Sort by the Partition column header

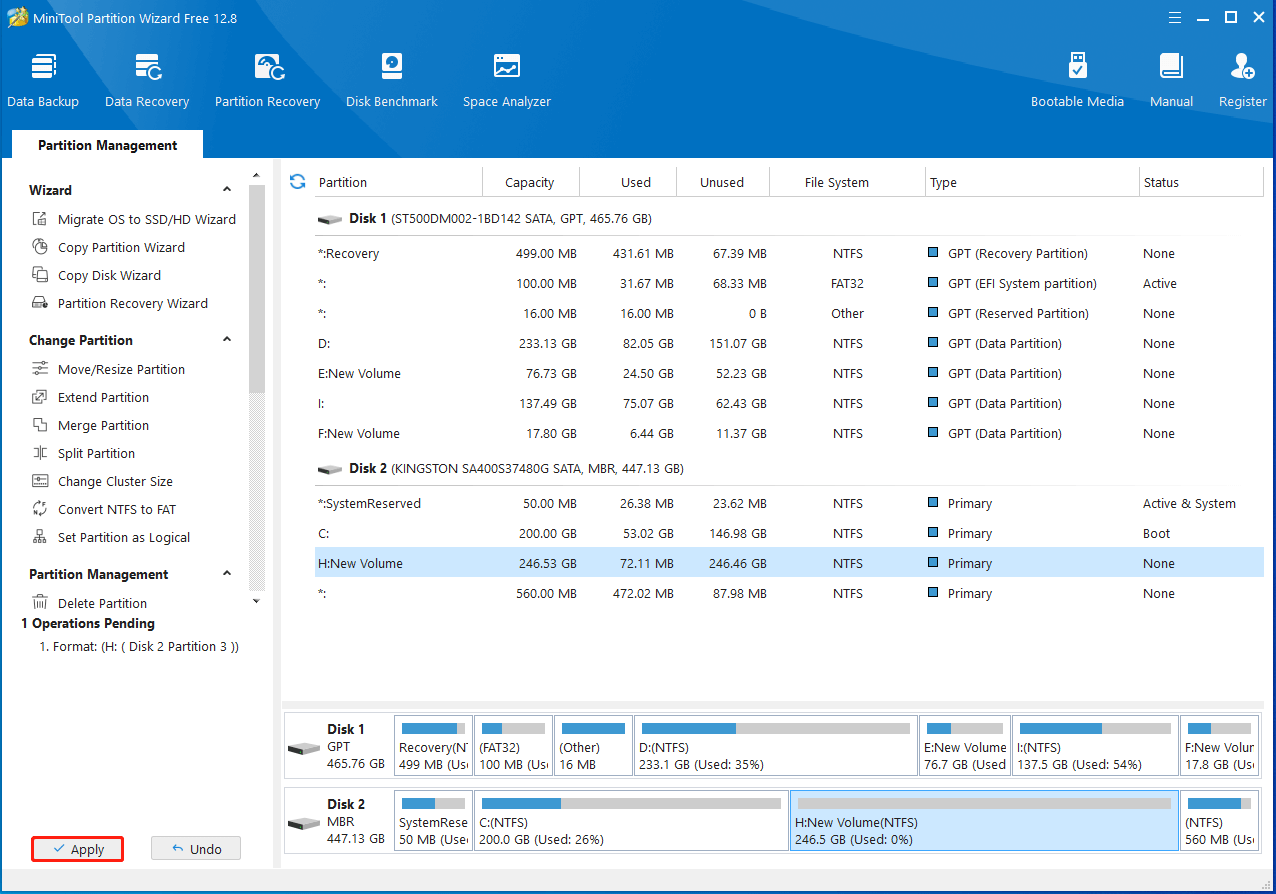[x=398, y=182]
